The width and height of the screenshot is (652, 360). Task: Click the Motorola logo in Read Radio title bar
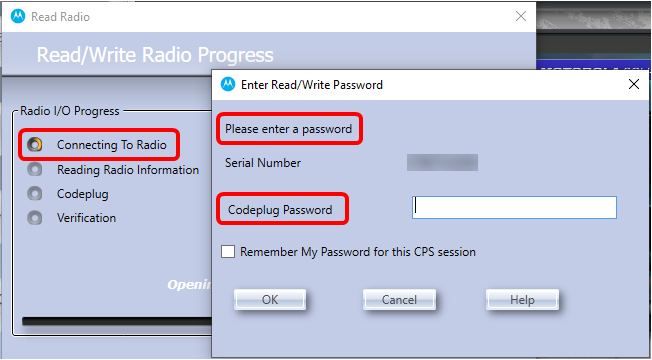coord(18,17)
